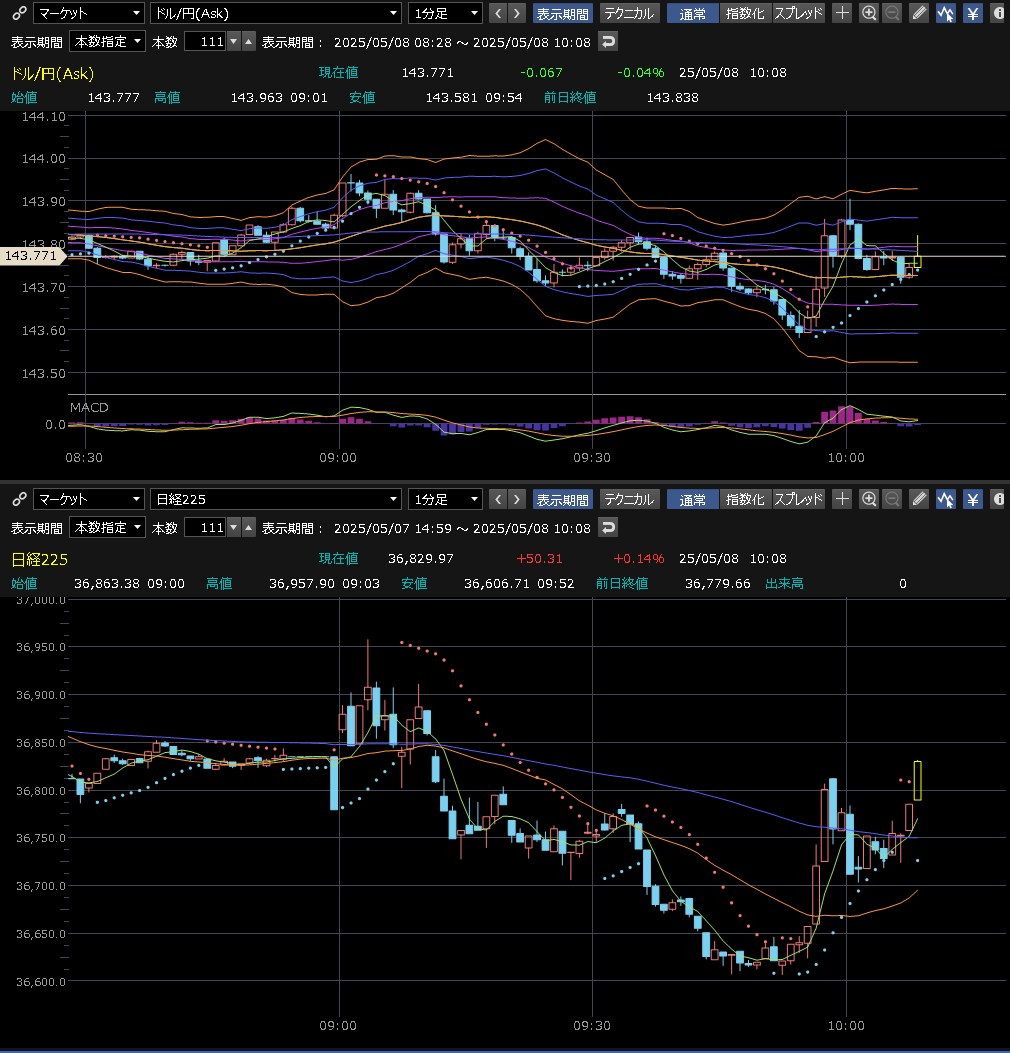Viewport: 1010px width, 1053px height.
Task: Go to next period in ドル/円 chart
Action: (x=516, y=13)
